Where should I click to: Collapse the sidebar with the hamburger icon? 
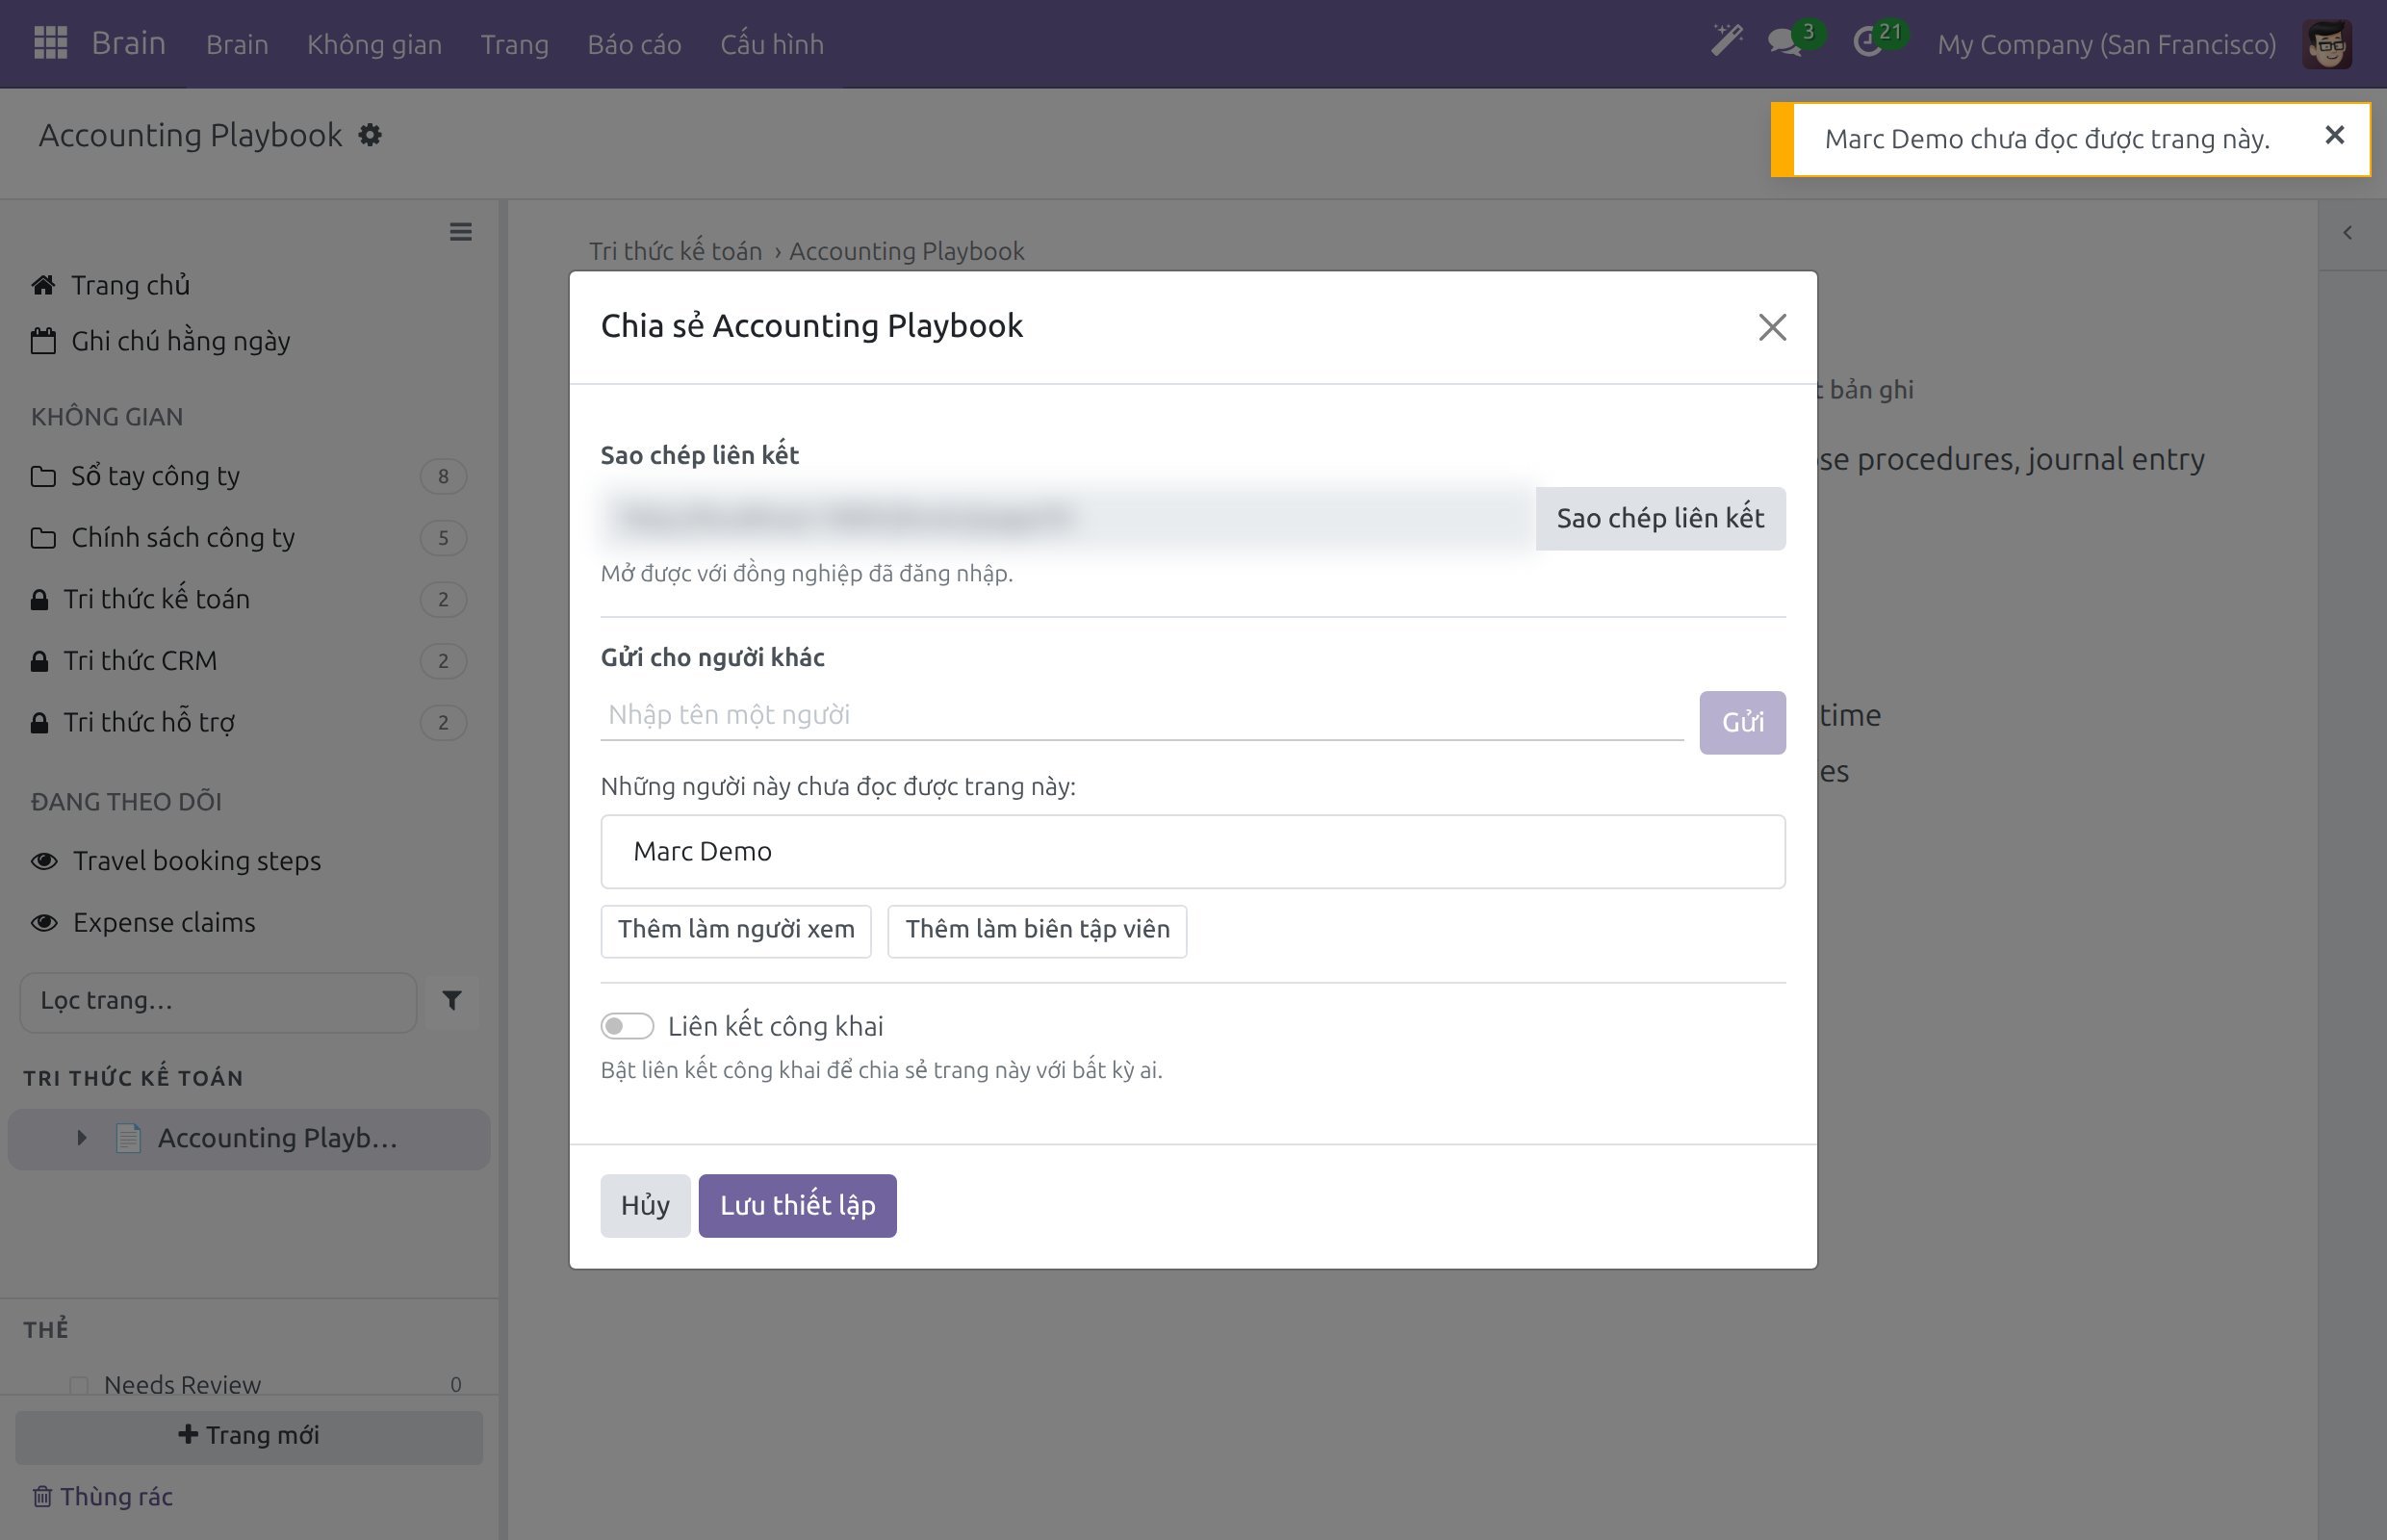pyautogui.click(x=460, y=232)
